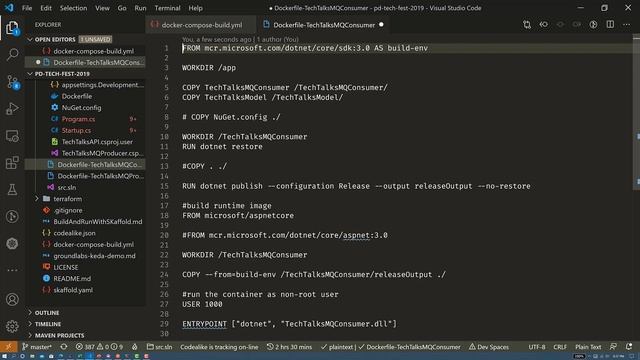Image resolution: width=640 pixels, height=360 pixels.
Task: Open the Test flask icon in activity bar
Action: coord(12,190)
